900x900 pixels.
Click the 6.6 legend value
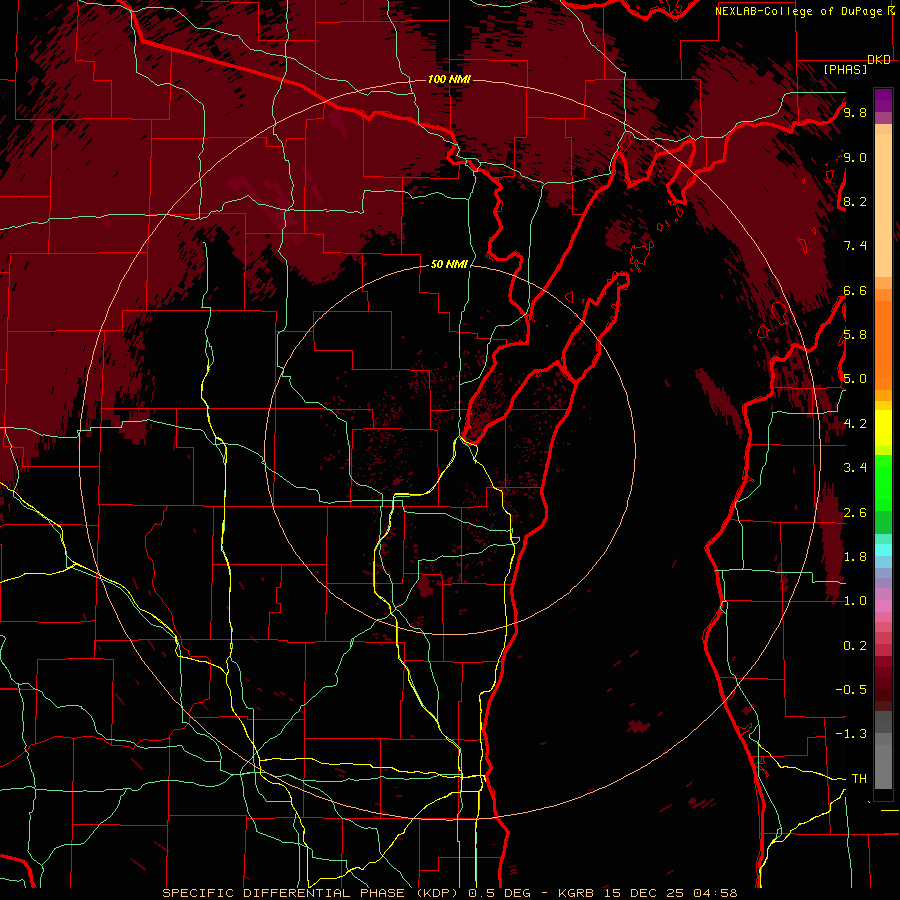point(855,290)
